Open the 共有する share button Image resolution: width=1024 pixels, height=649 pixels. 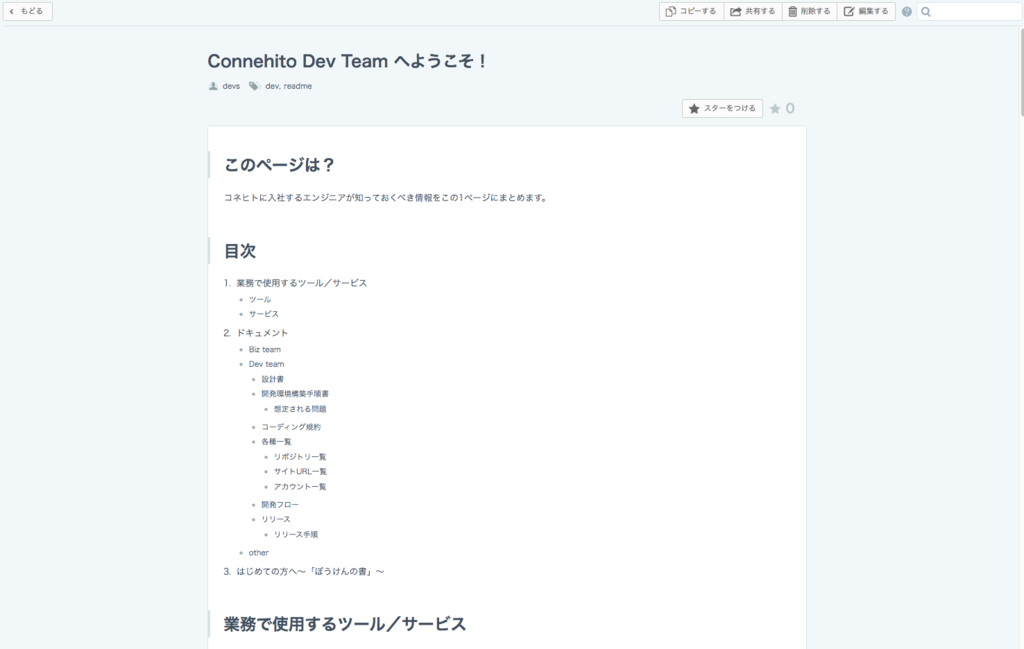753,11
